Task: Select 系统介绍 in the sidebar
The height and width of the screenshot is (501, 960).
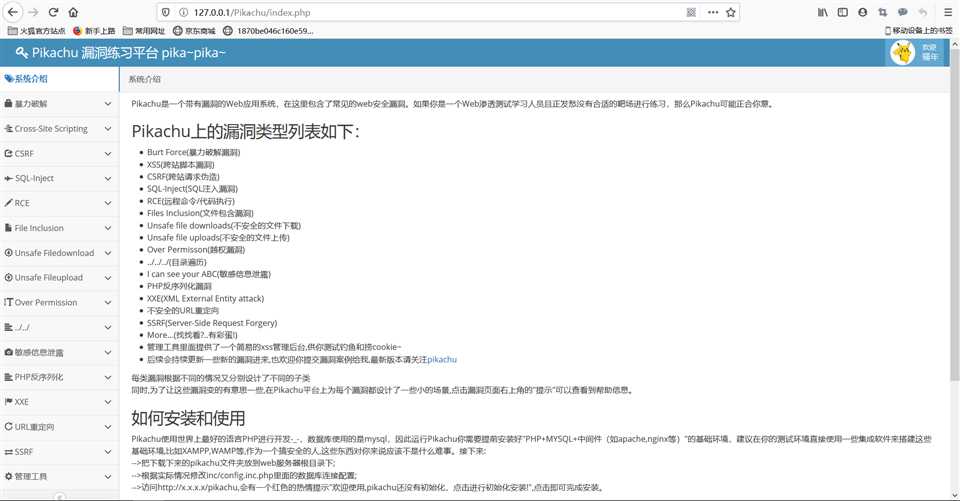Action: click(59, 79)
